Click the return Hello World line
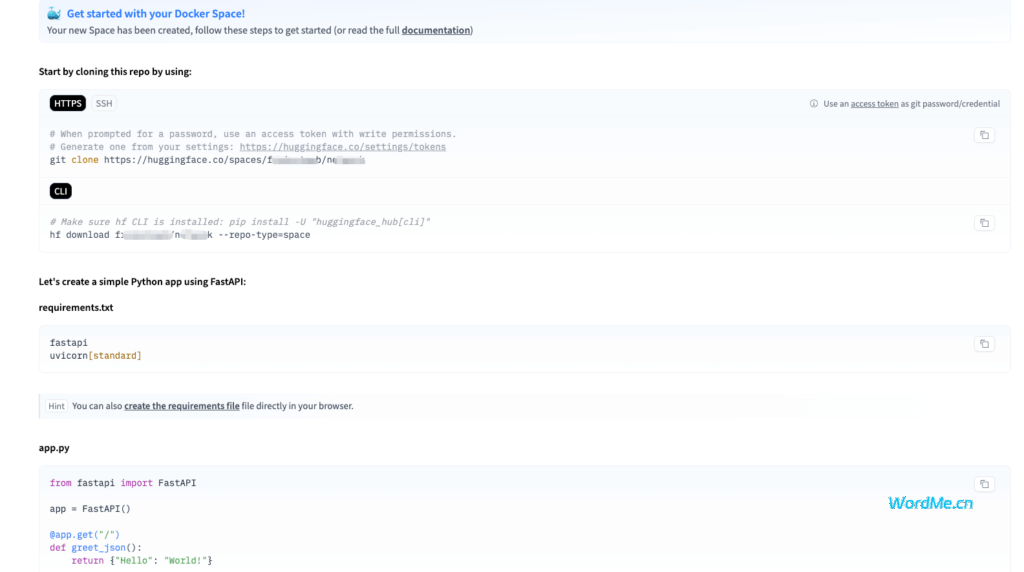Screen dimensions: 1024x572 pyautogui.click(x=142, y=561)
